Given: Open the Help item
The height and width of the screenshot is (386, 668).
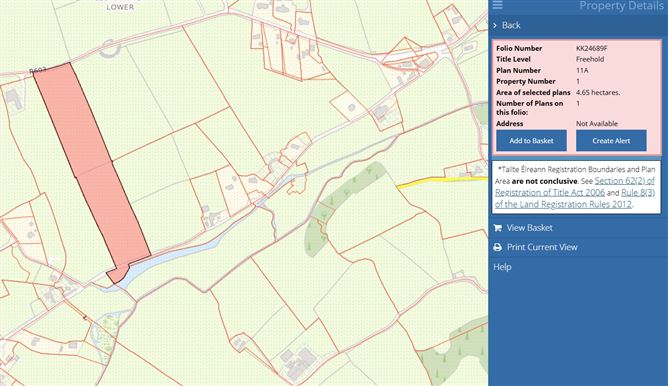Looking at the screenshot, I should [502, 267].
